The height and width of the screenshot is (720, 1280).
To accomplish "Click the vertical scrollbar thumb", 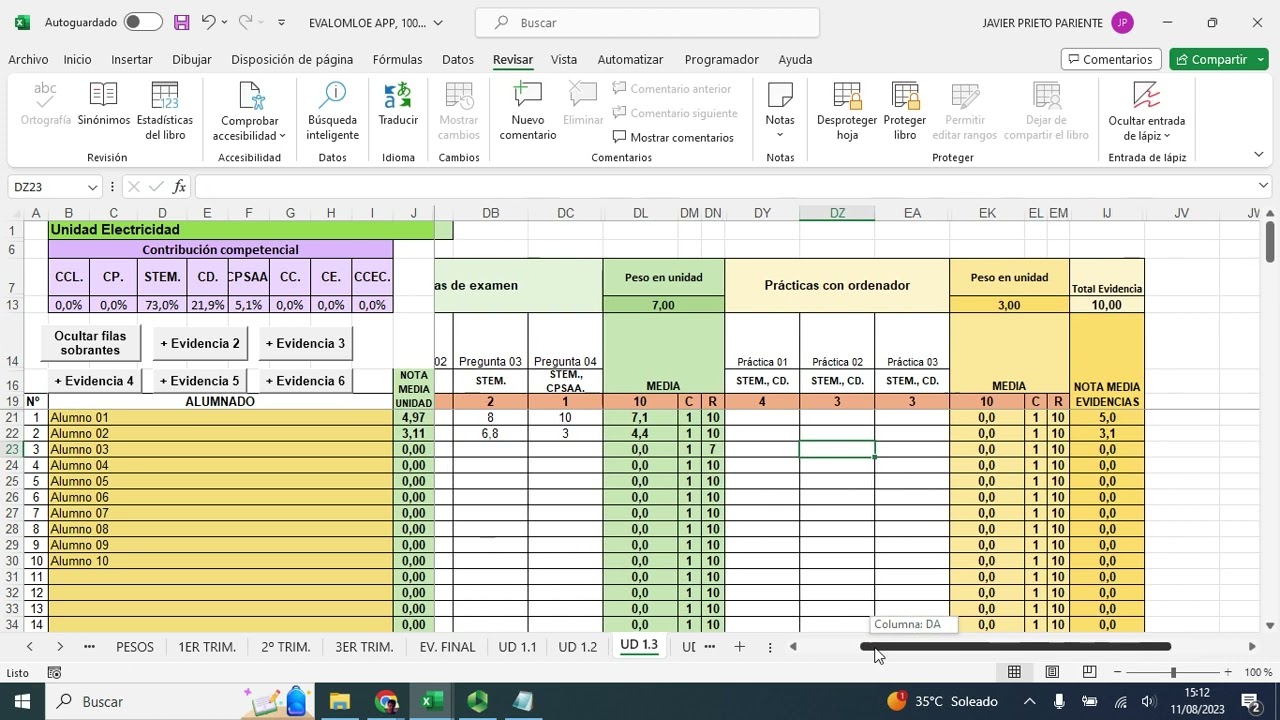I will 1269,241.
